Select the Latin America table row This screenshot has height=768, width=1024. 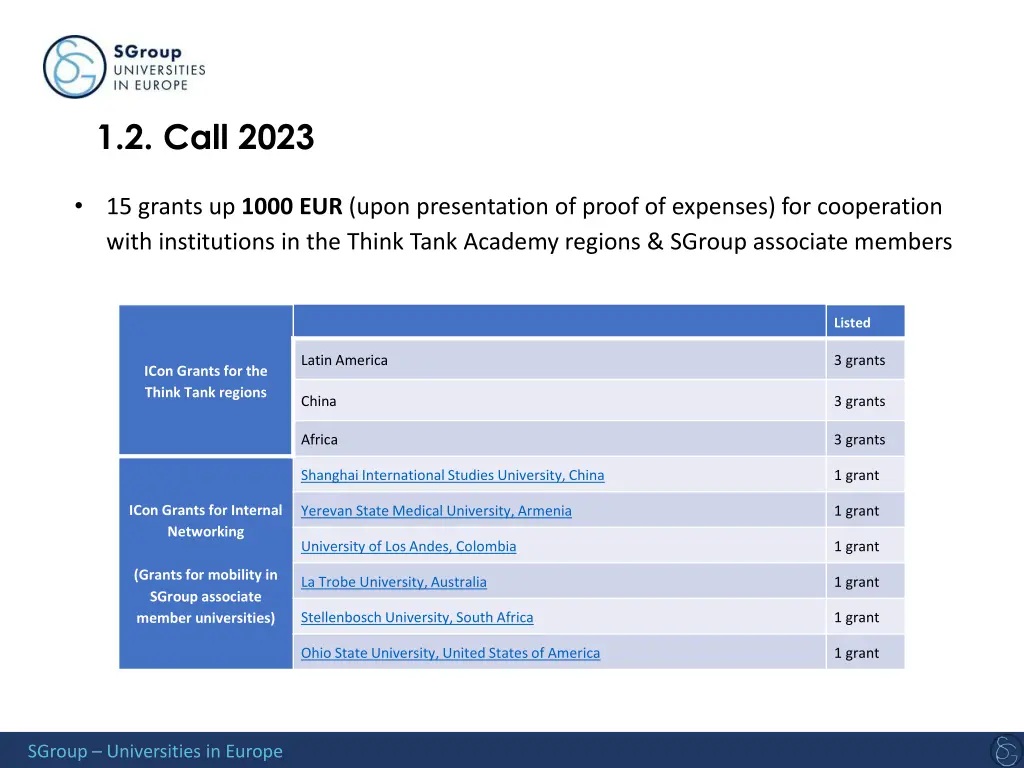point(559,360)
